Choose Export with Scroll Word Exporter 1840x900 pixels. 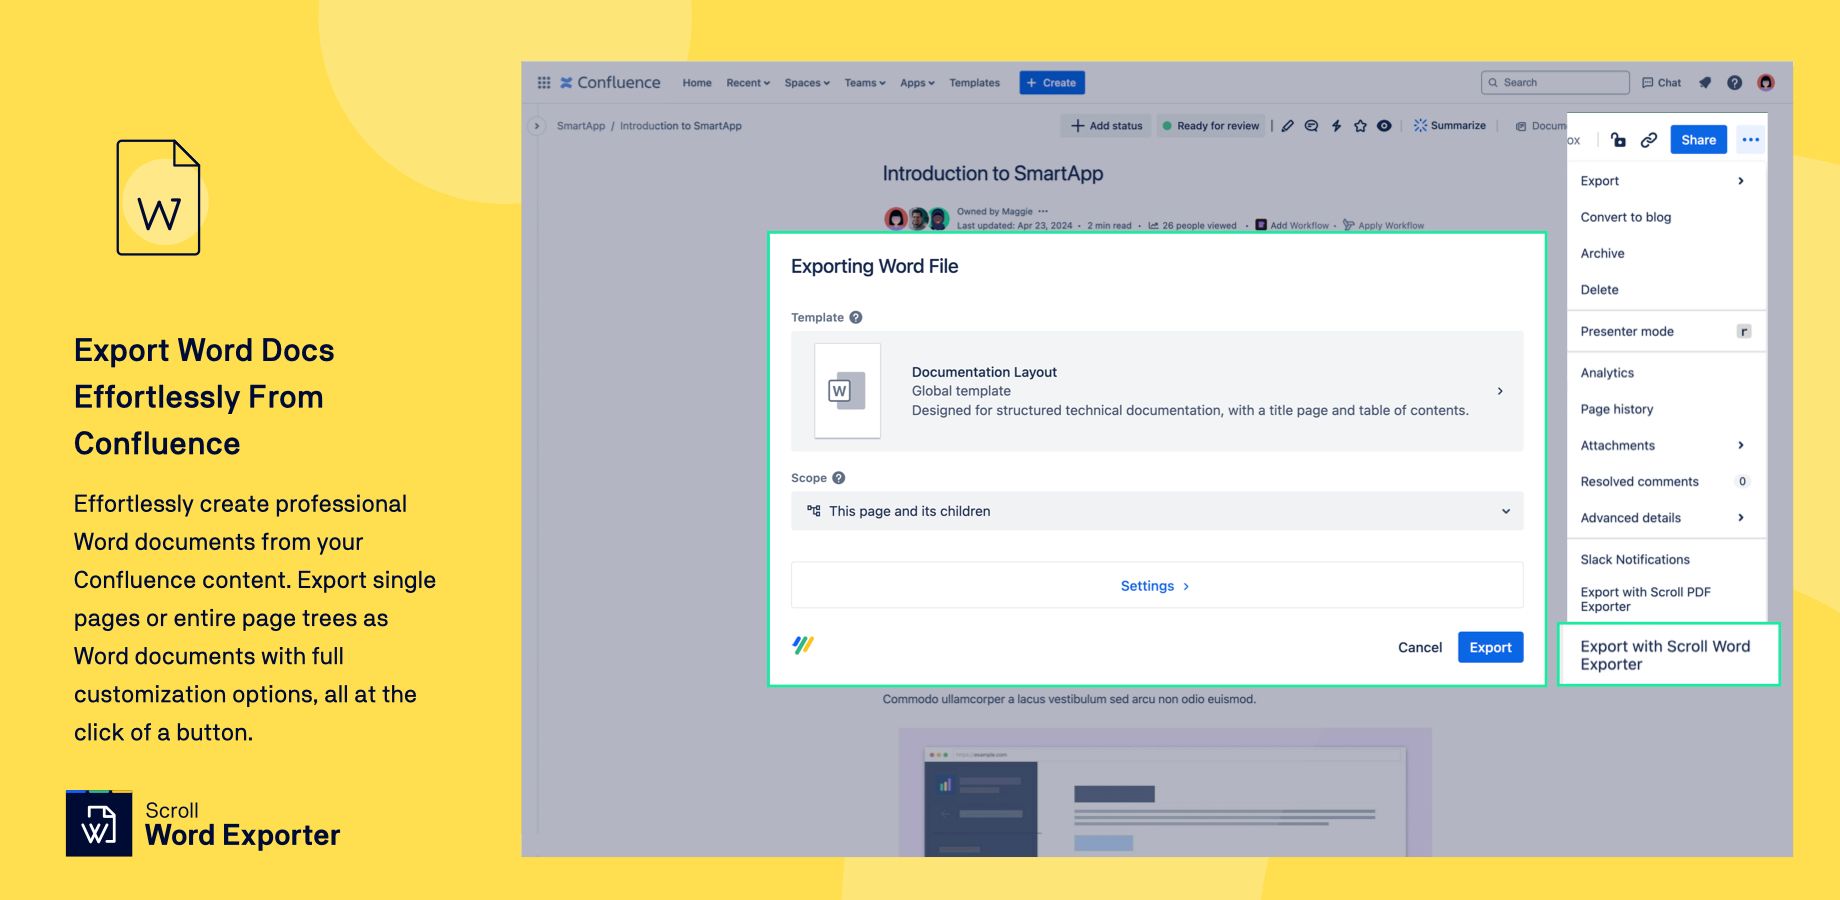click(1668, 655)
